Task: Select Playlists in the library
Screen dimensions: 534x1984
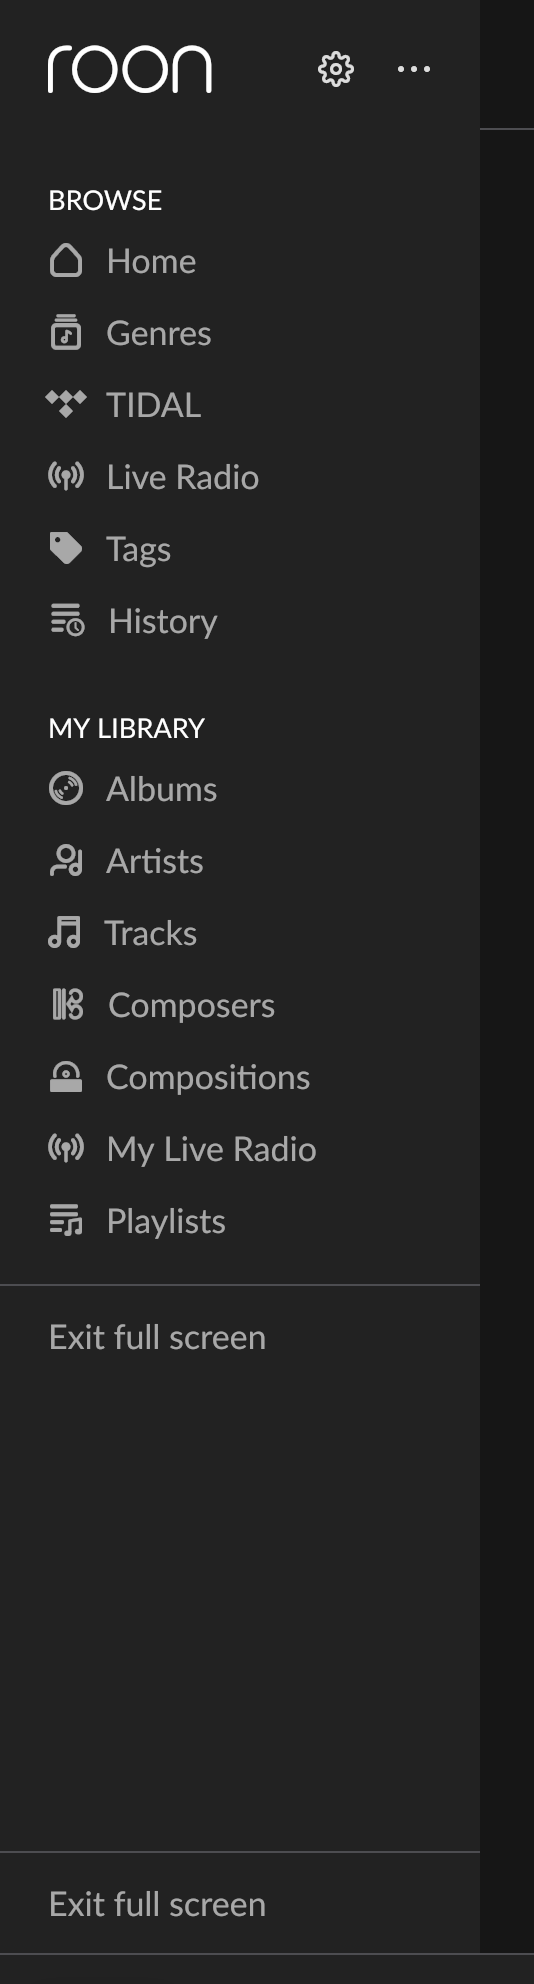Action: 138,1221
